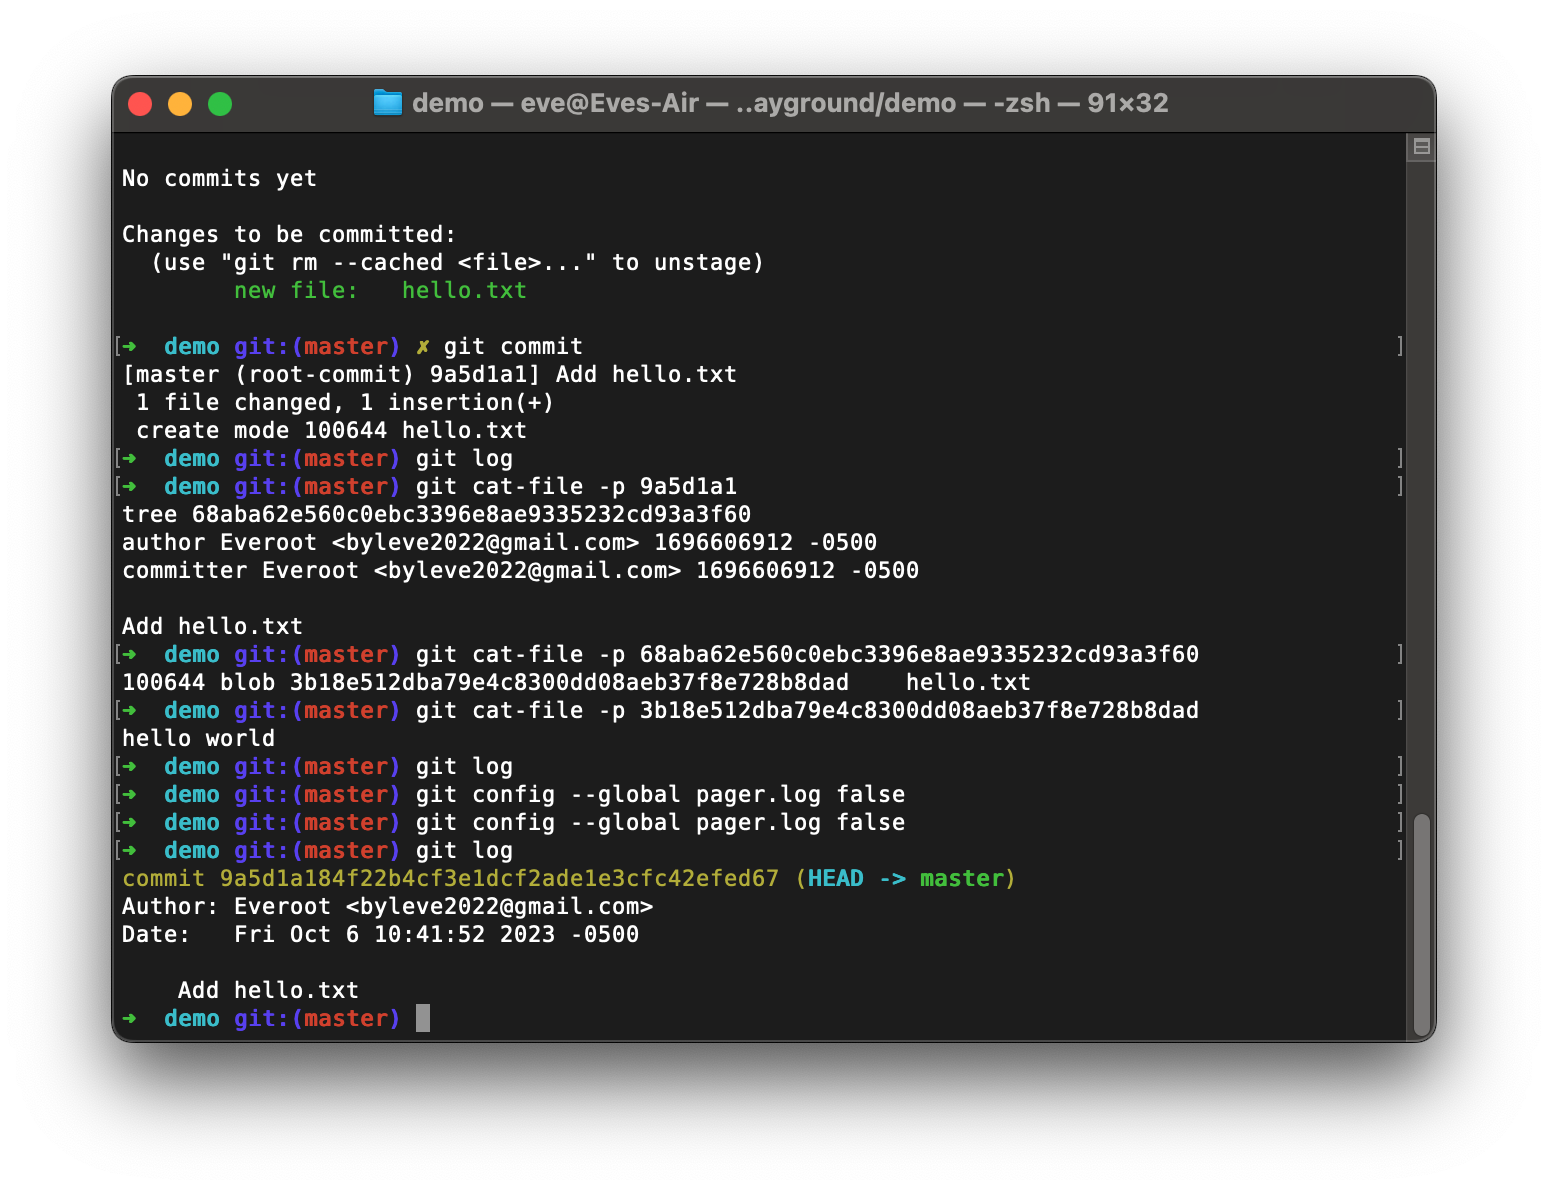Click the red close traffic light

click(x=140, y=103)
